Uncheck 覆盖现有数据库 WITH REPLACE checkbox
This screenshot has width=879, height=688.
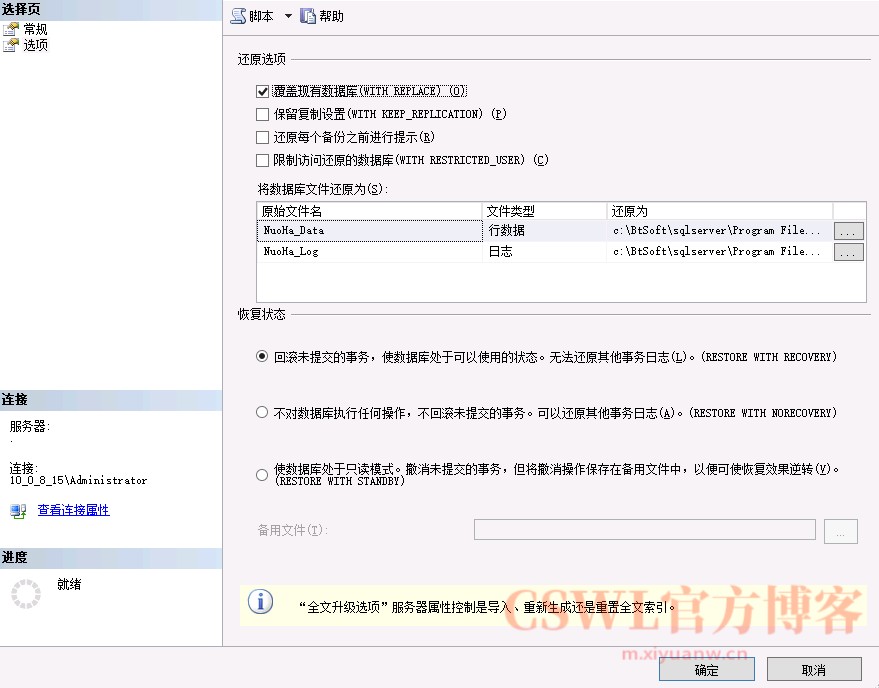click(263, 91)
